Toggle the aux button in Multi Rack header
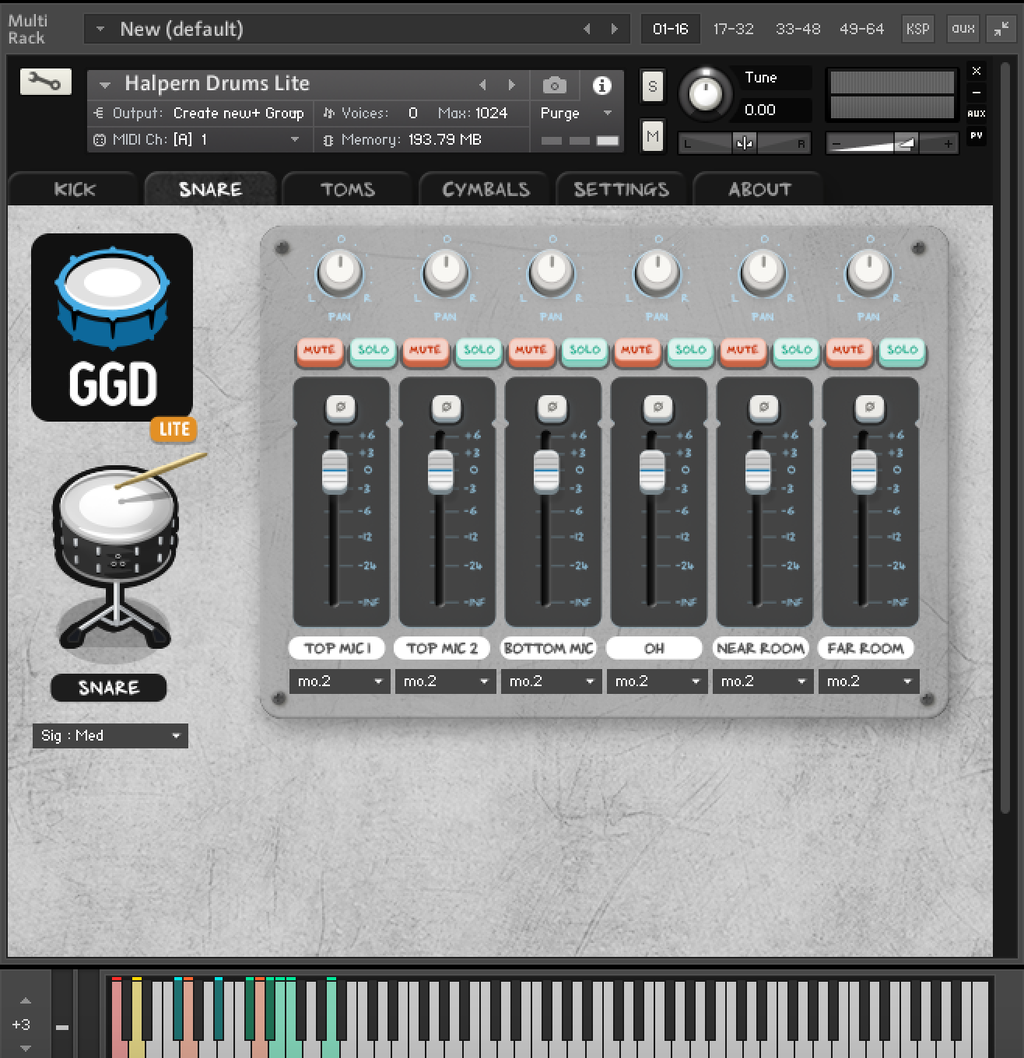1024x1058 pixels. coord(963,29)
